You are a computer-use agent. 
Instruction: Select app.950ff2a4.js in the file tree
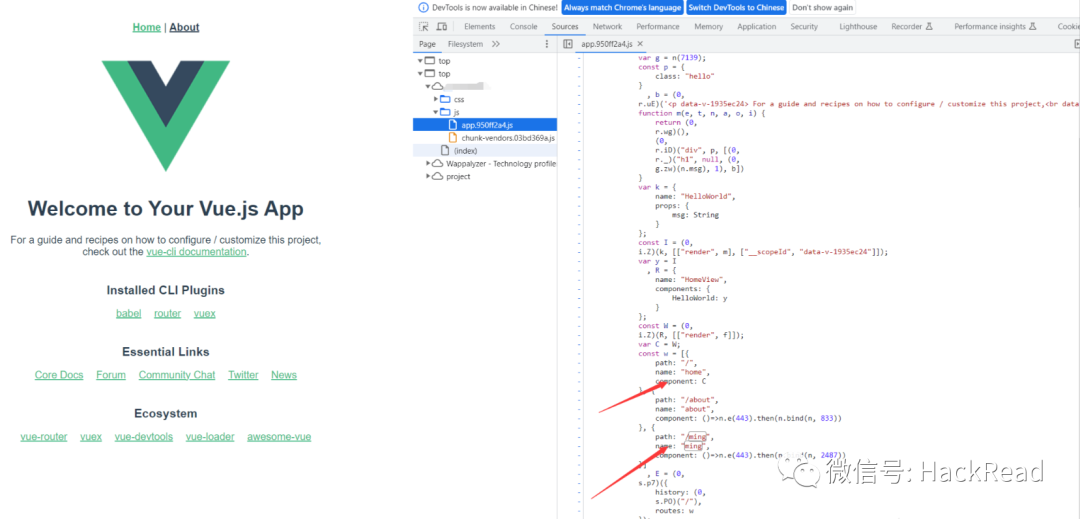[x=485, y=125]
